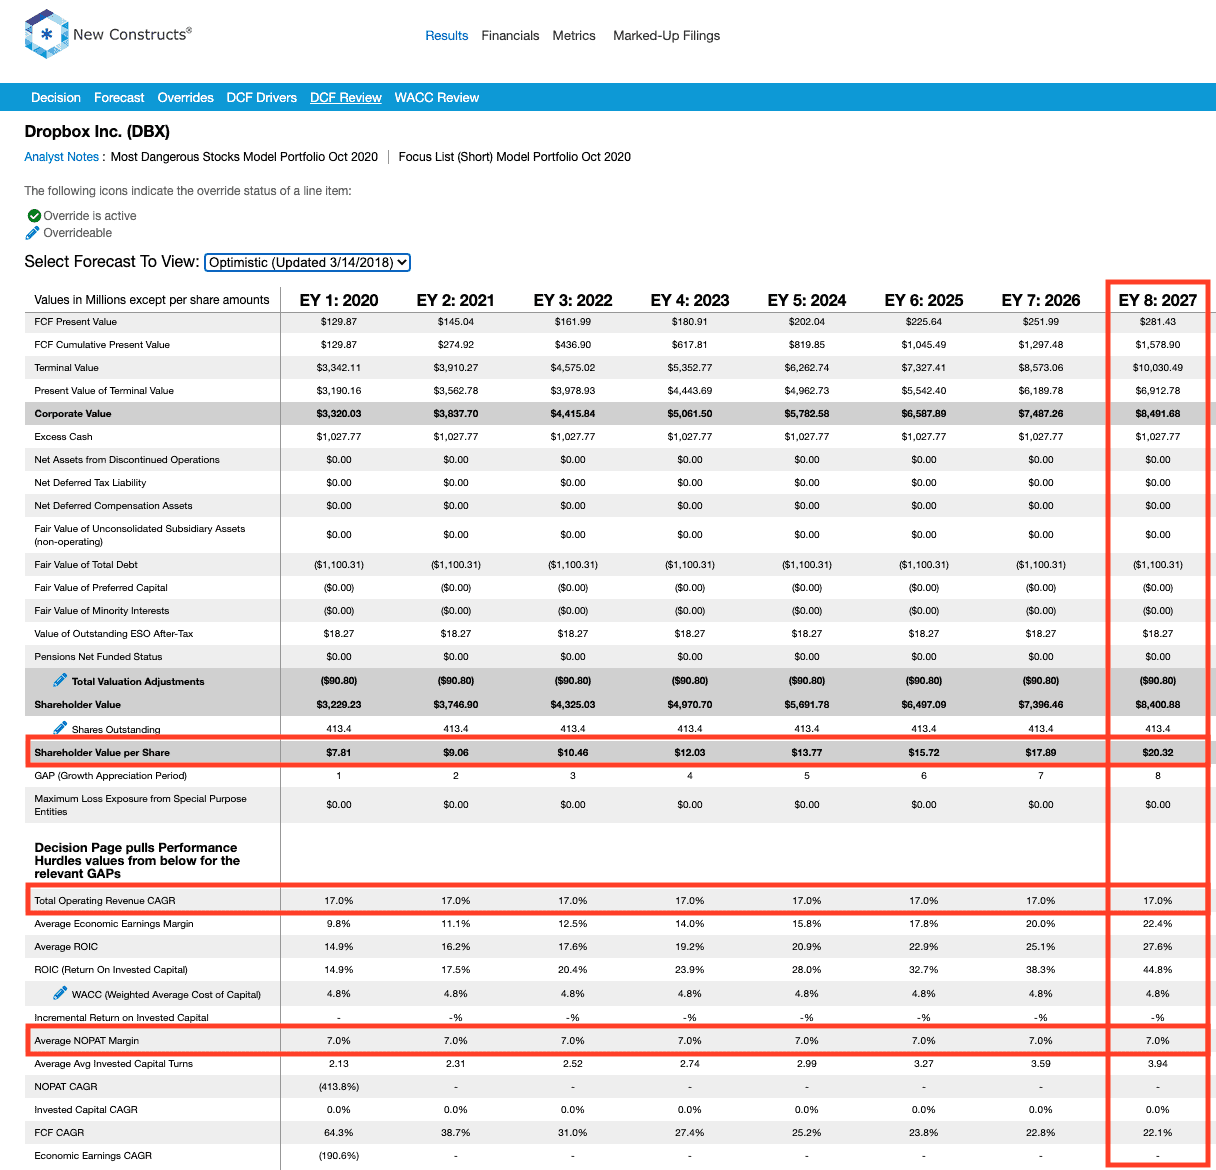The height and width of the screenshot is (1170, 1216).
Task: Click the 22.4% Average Economic Earnings Margin cell
Action: [x=1158, y=924]
